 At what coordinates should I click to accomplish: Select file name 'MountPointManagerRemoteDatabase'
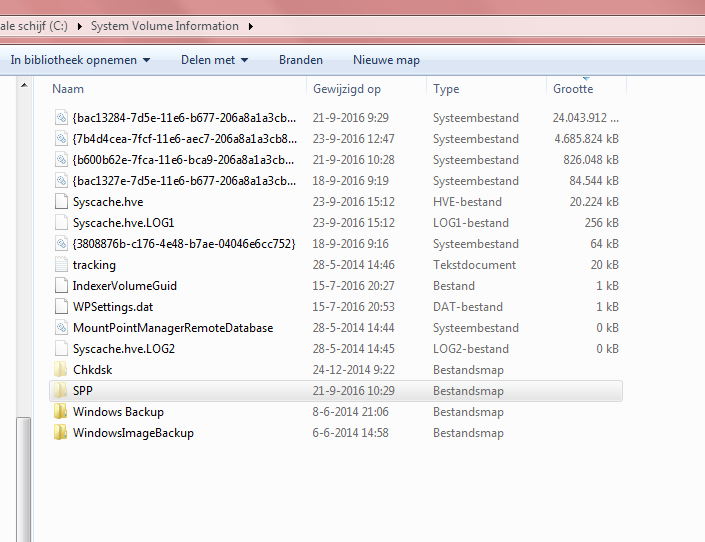click(173, 328)
